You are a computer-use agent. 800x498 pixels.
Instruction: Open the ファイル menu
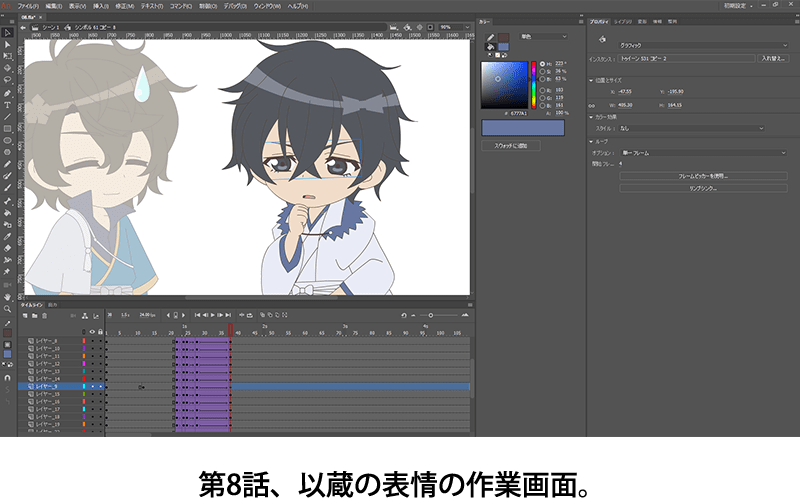point(28,6)
